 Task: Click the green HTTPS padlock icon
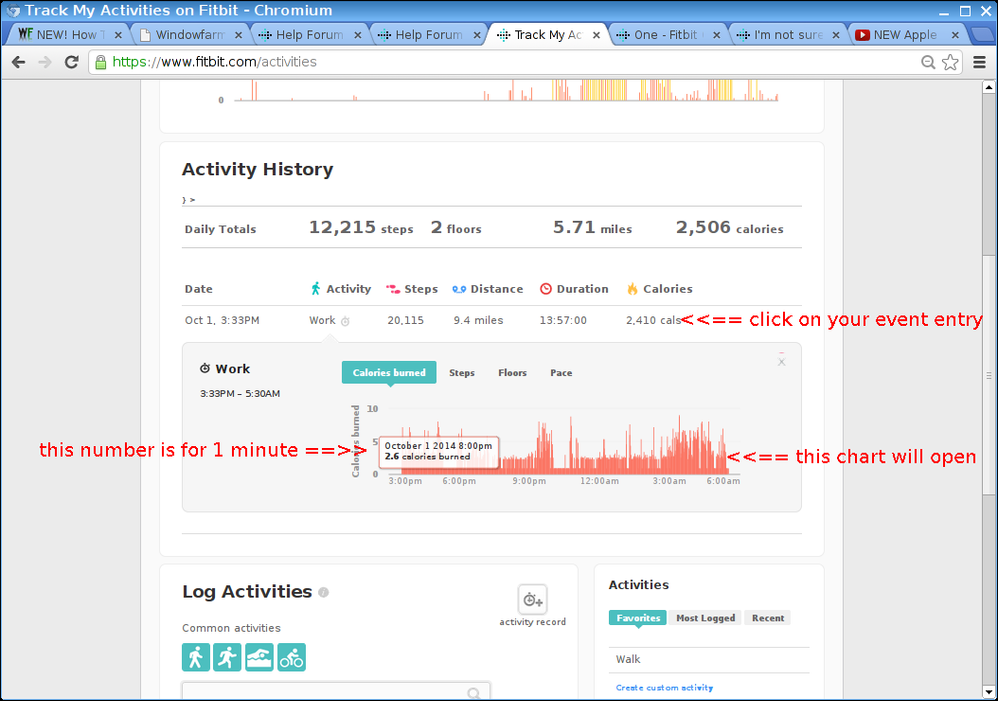(x=101, y=62)
